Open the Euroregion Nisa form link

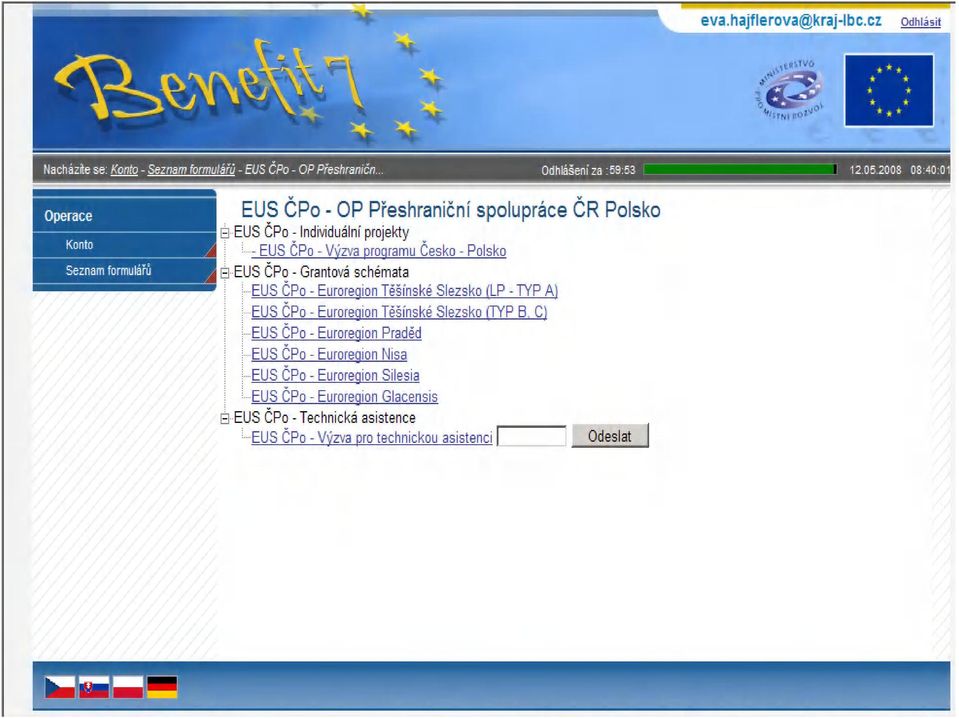click(329, 354)
